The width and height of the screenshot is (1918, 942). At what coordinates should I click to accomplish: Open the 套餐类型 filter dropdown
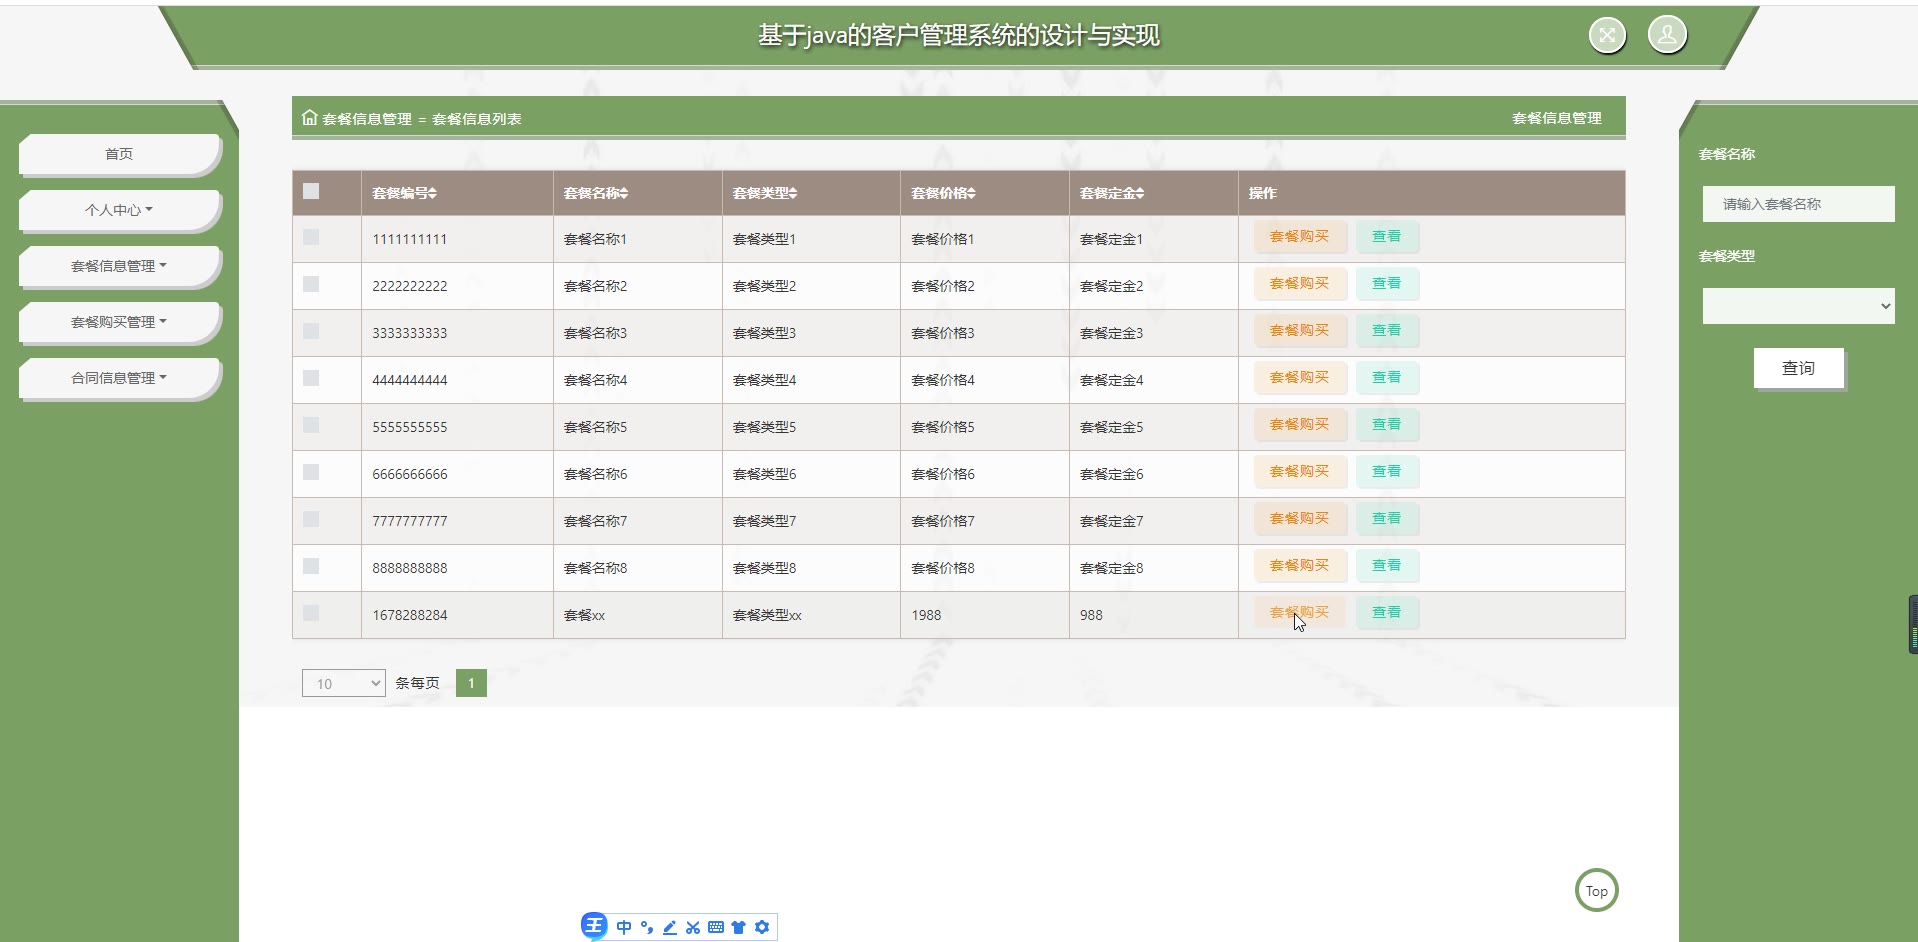click(x=1798, y=306)
